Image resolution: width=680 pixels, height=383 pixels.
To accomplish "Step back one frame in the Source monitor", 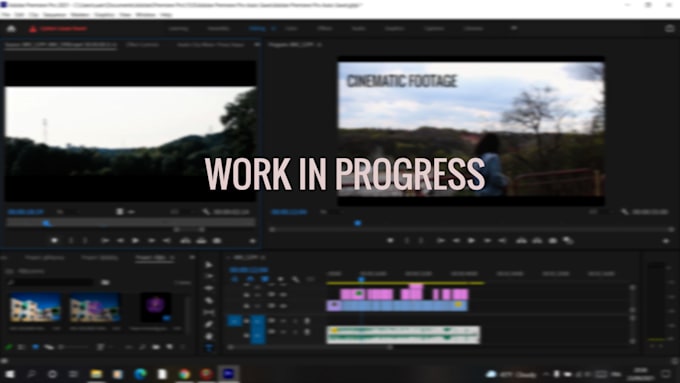I will [x=120, y=241].
